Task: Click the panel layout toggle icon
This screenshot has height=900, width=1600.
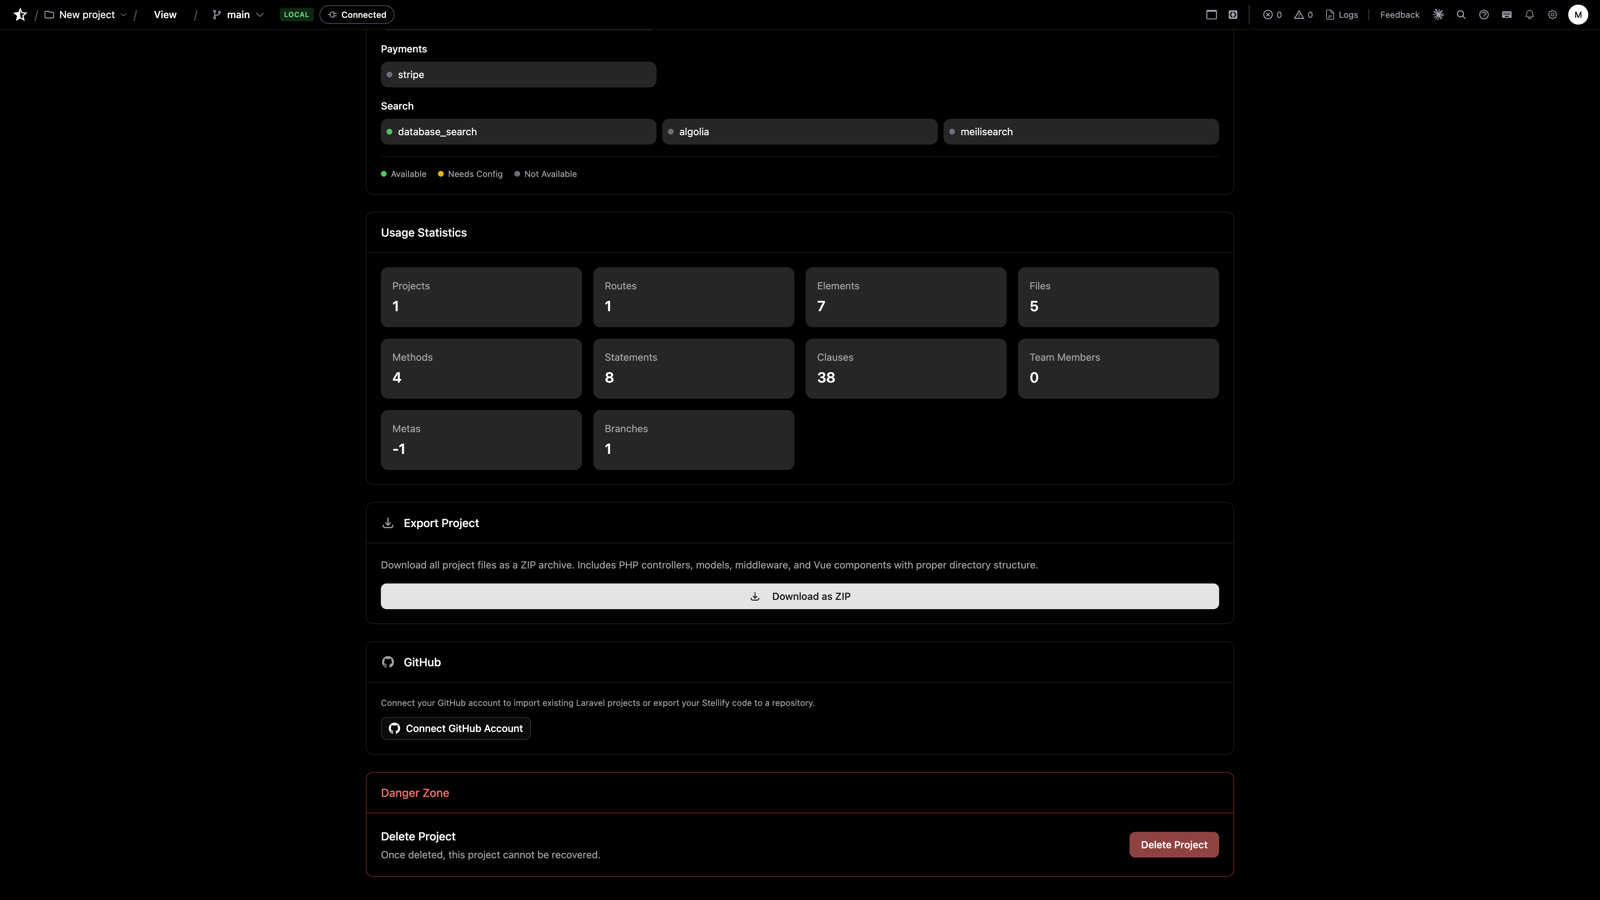Action: (x=1210, y=14)
